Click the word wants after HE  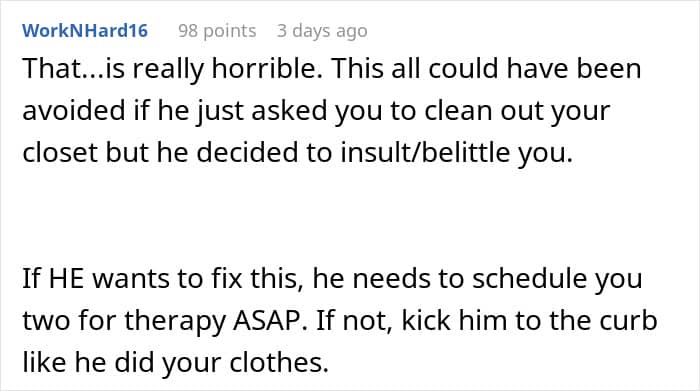tap(131, 278)
